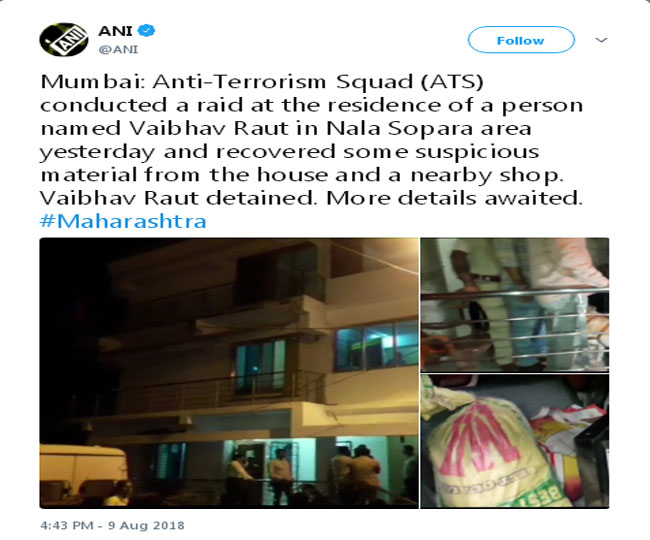The width and height of the screenshot is (650, 540).
Task: View the building night photo
Action: [229, 373]
